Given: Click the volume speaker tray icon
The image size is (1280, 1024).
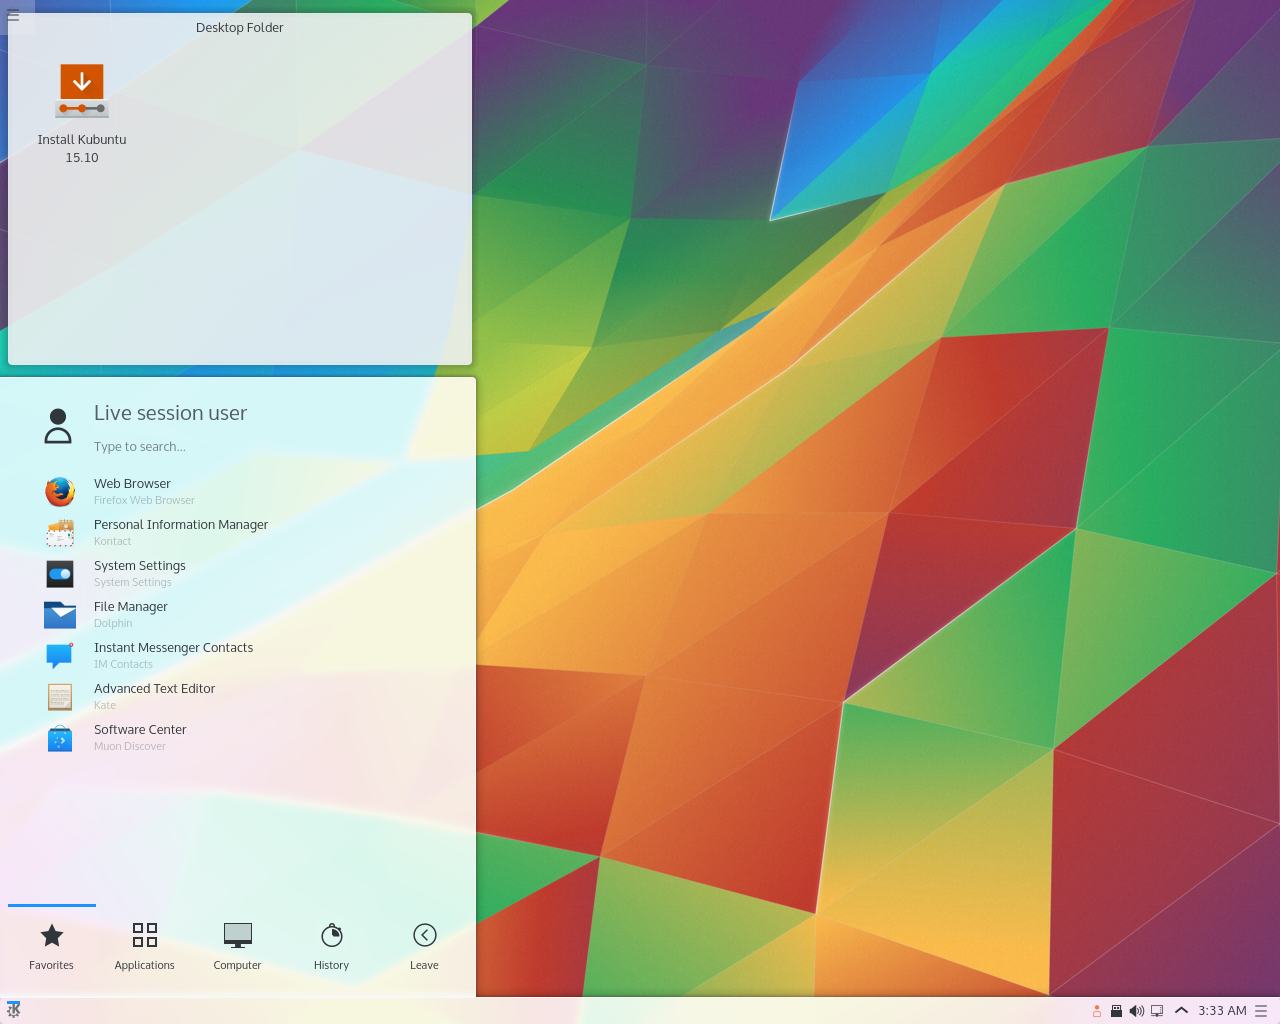Looking at the screenshot, I should pos(1136,1011).
